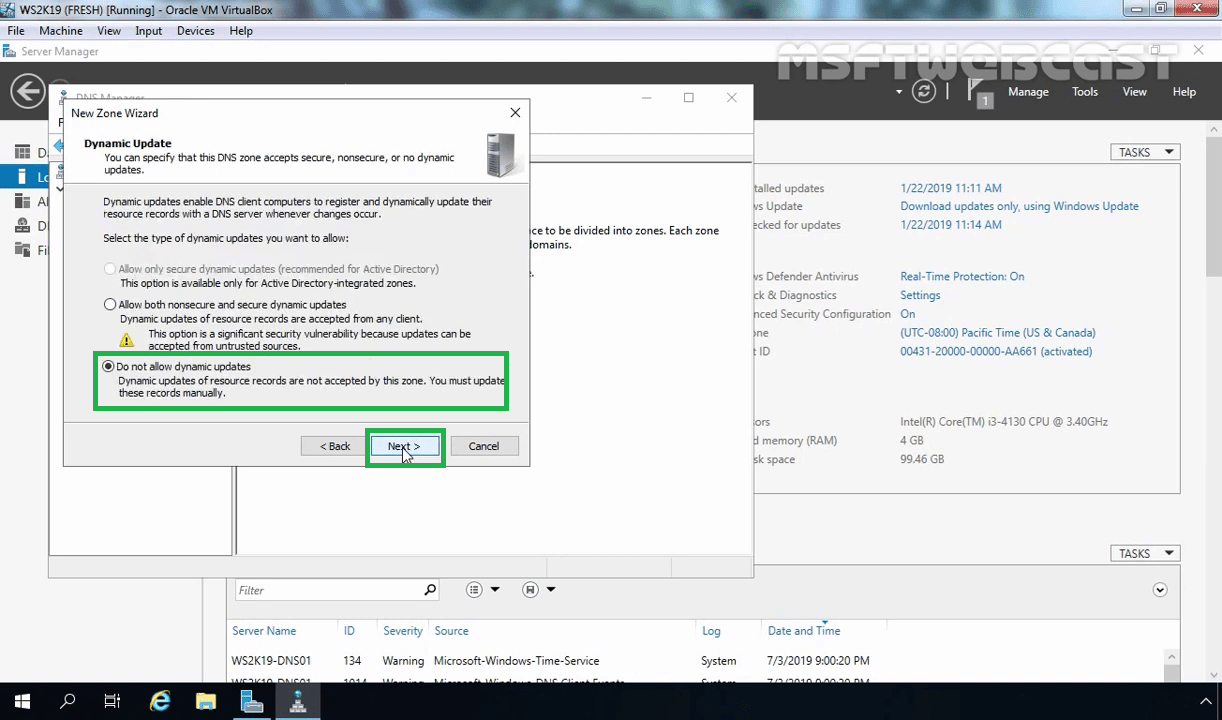Click product ID activated link
This screenshot has width=1222, height=720.
[x=996, y=352]
